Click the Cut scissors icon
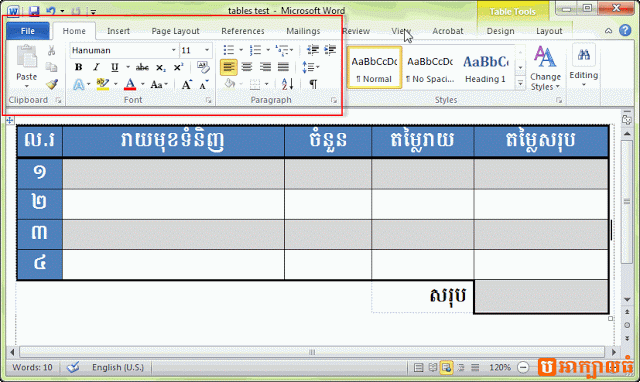The height and width of the screenshot is (382, 640). pos(51,51)
